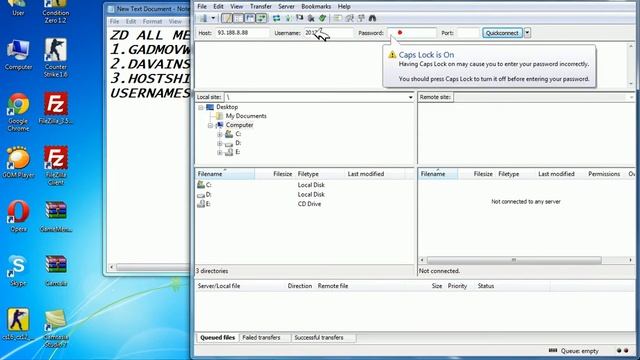Open the Quickconnect history dropdown arrow
The height and width of the screenshot is (360, 640).
(527, 33)
